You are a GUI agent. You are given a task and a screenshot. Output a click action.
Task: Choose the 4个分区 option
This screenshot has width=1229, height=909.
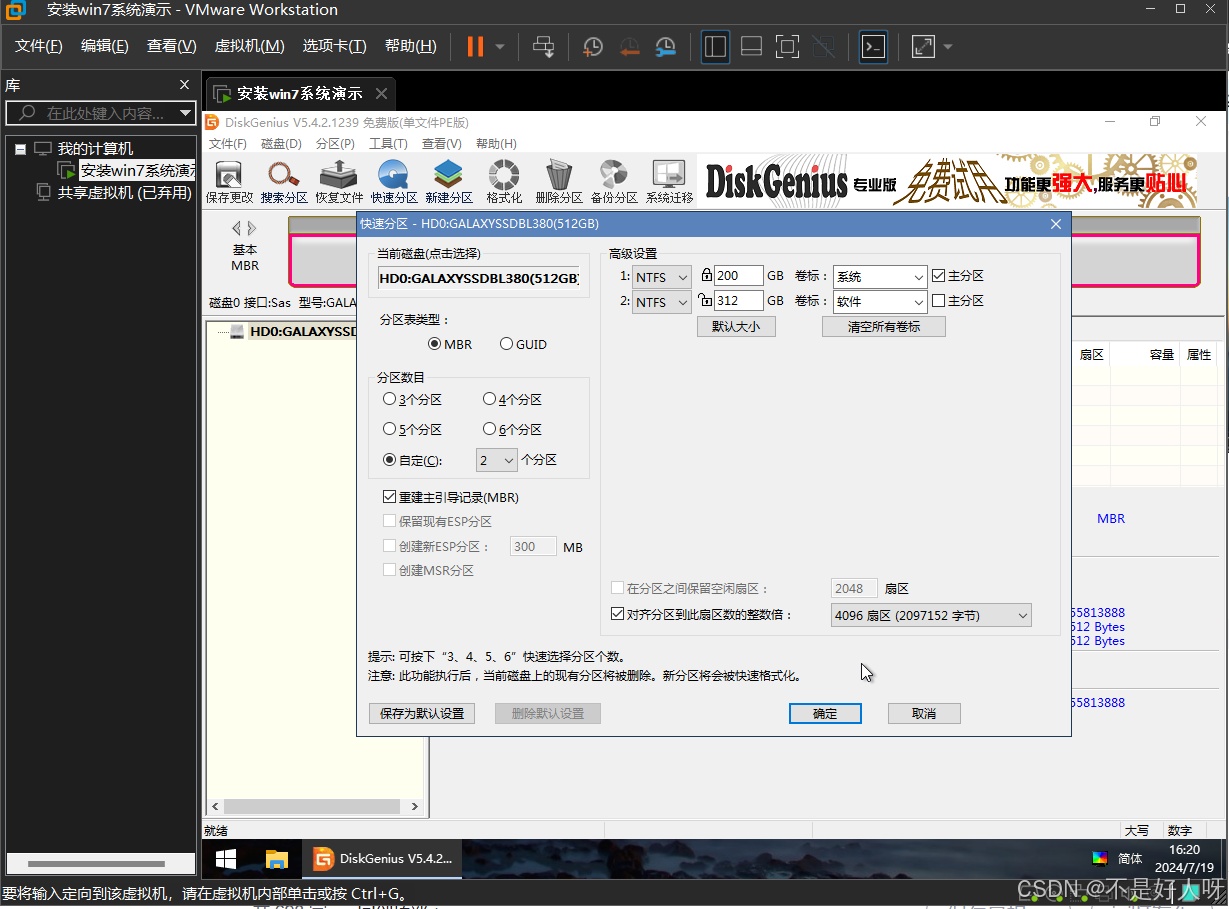(512, 399)
